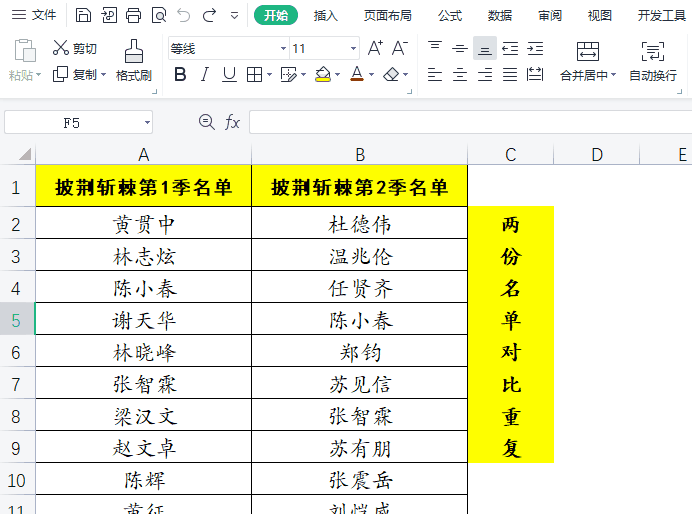Open the 视图 tab
This screenshot has width=692, height=514.
[600, 15]
